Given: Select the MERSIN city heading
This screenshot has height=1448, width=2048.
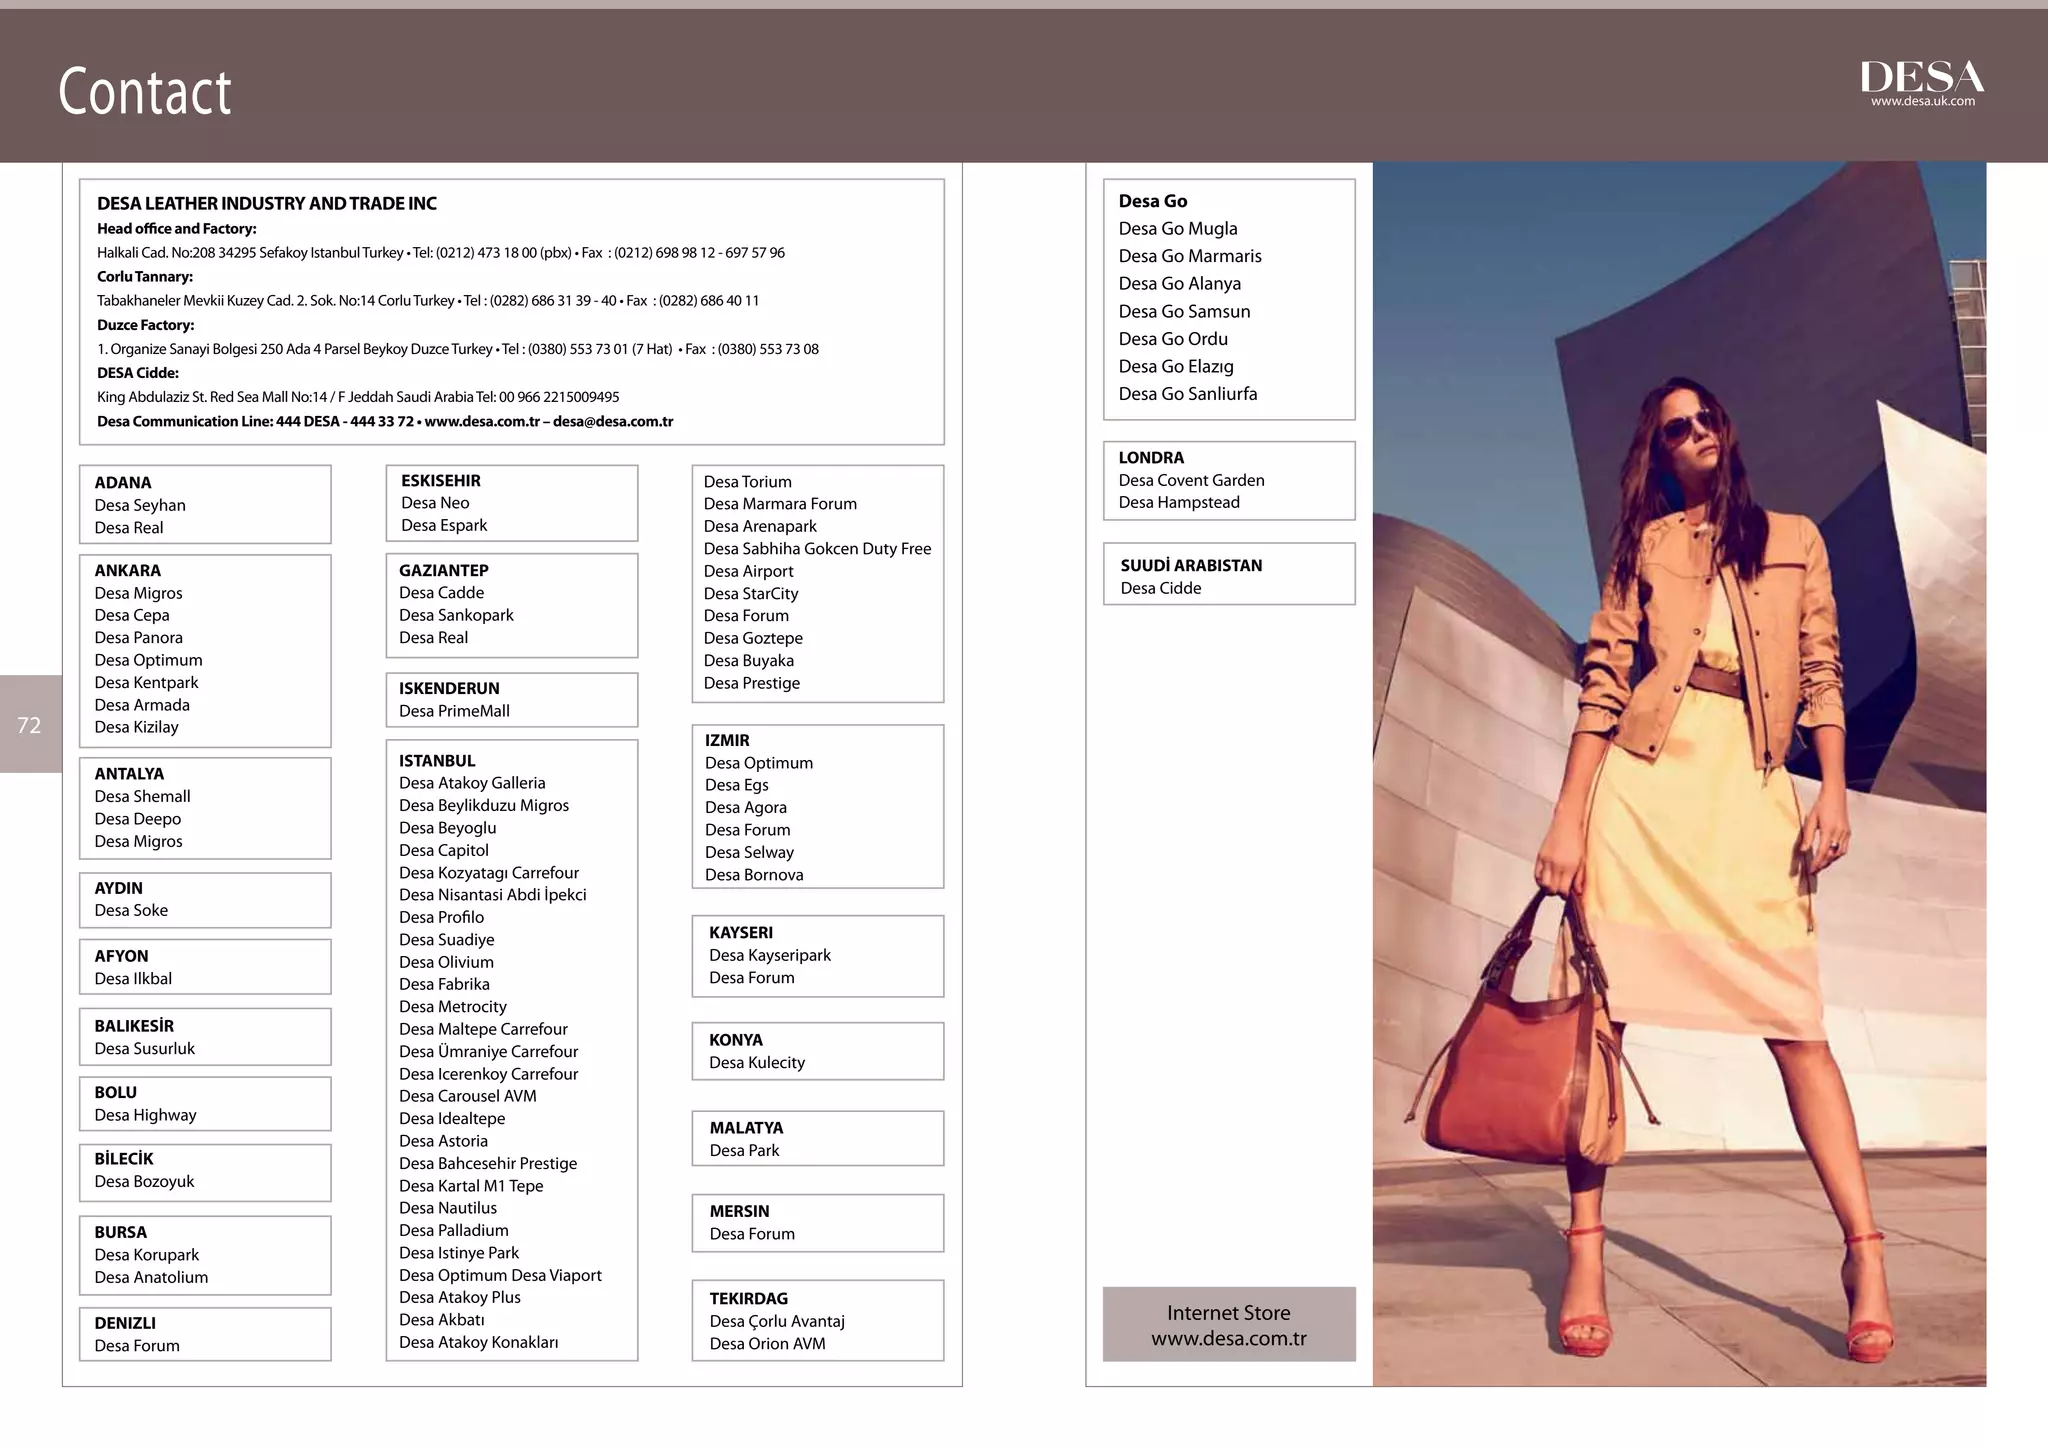Looking at the screenshot, I should 740,1211.
